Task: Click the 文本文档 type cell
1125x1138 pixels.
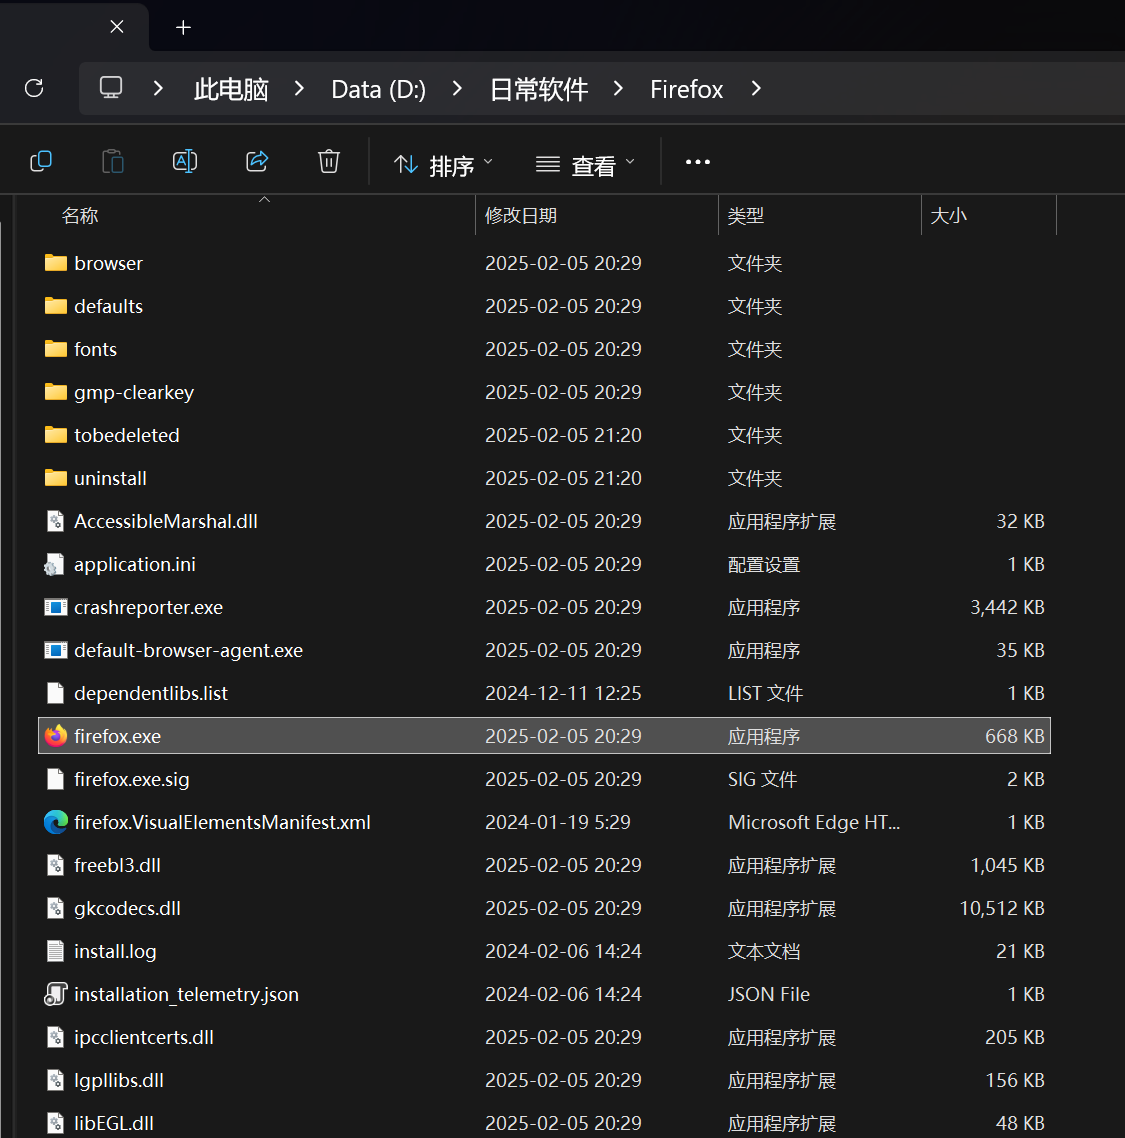Action: click(764, 951)
